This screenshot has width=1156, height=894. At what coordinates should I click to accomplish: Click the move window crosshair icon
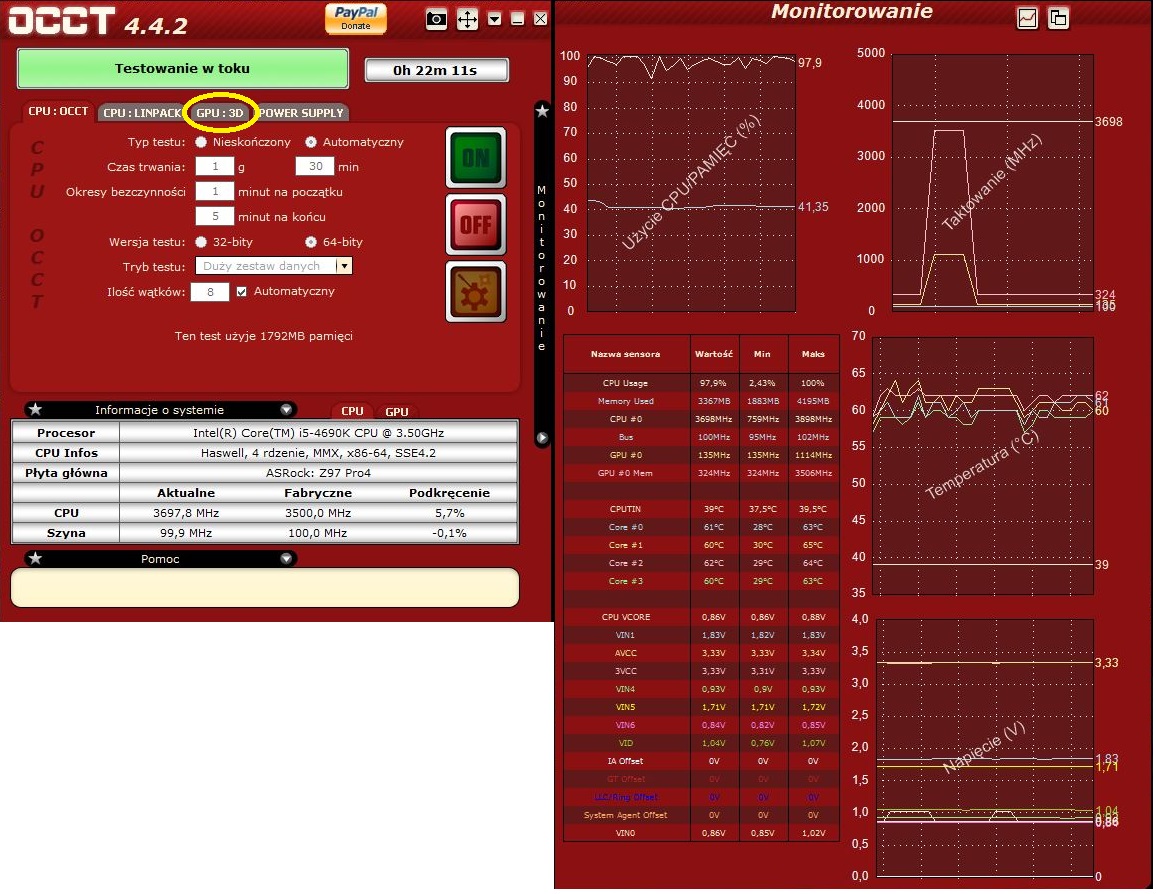pyautogui.click(x=467, y=19)
